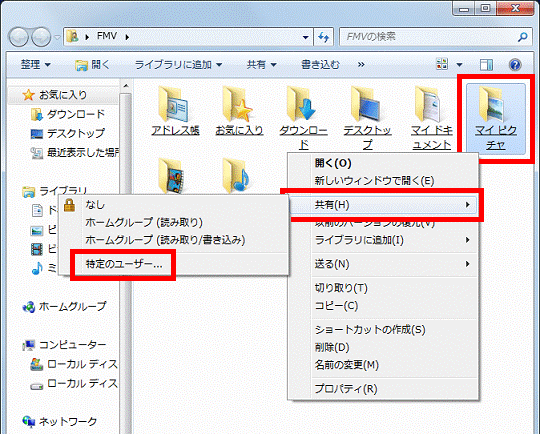
Task: Select the video folder with film strip
Action: click(x=173, y=176)
